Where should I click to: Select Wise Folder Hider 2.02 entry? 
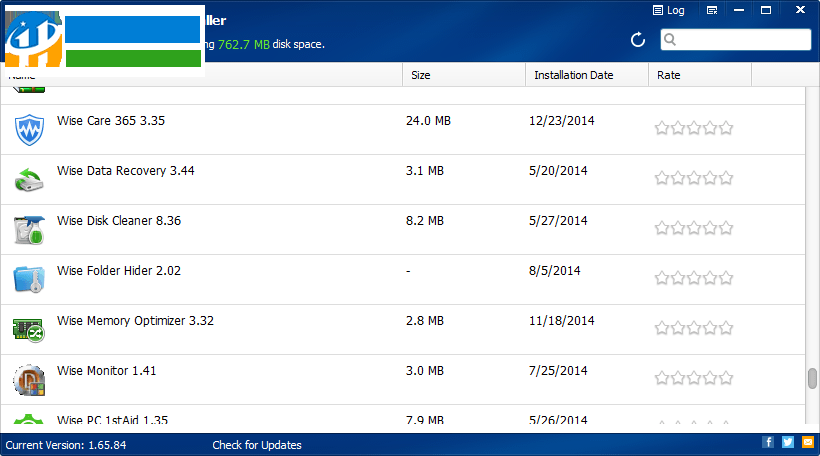pos(403,280)
